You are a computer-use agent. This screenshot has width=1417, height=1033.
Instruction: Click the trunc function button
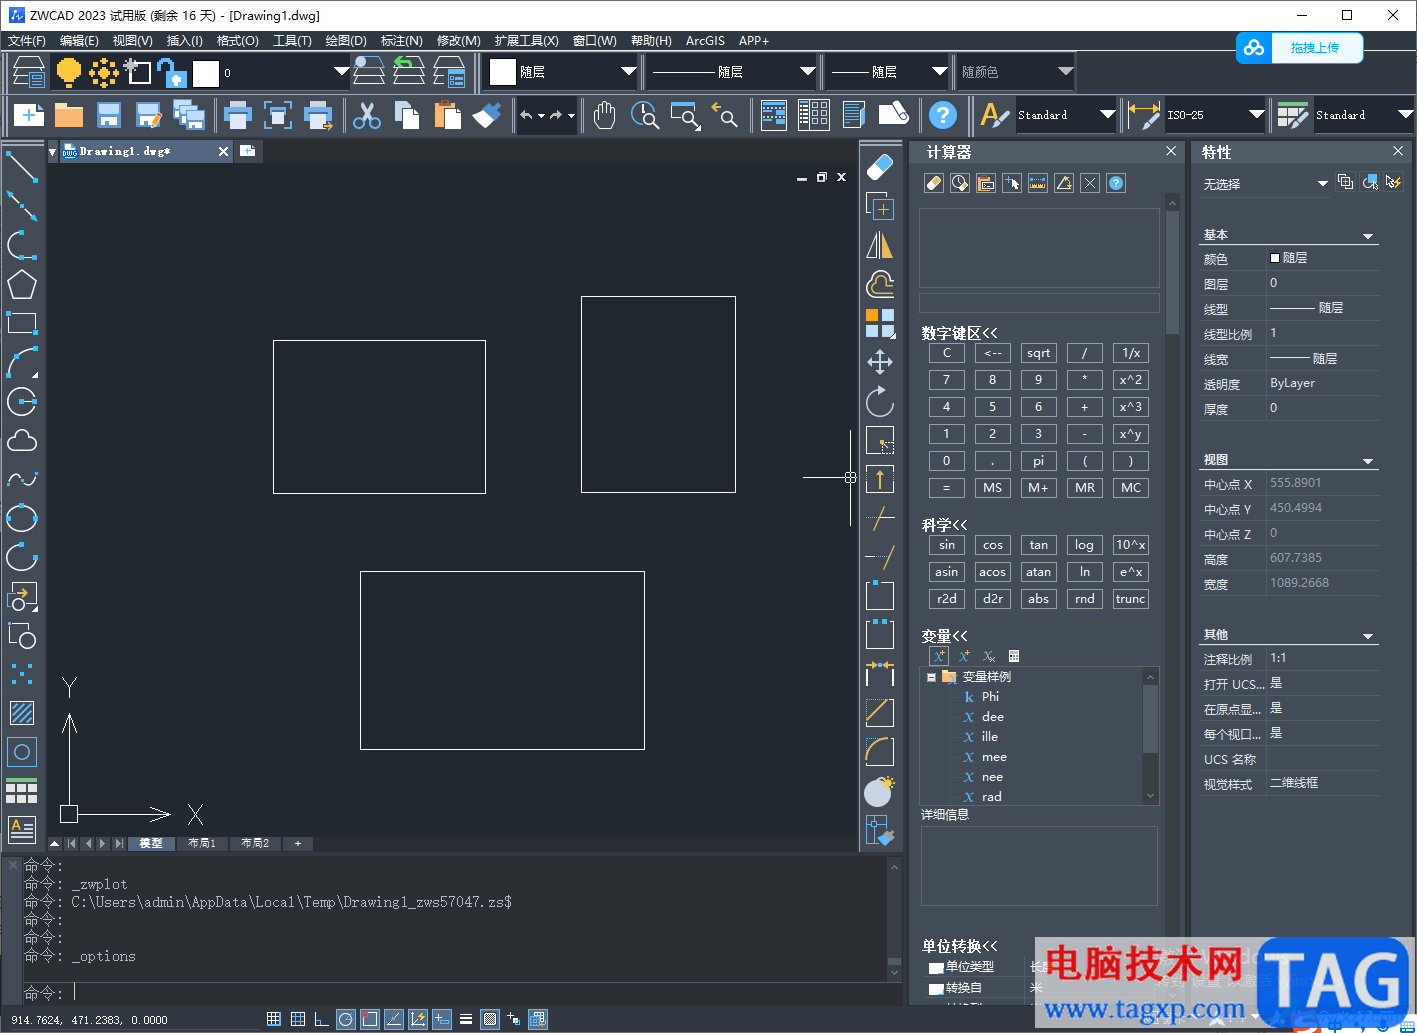click(1131, 599)
